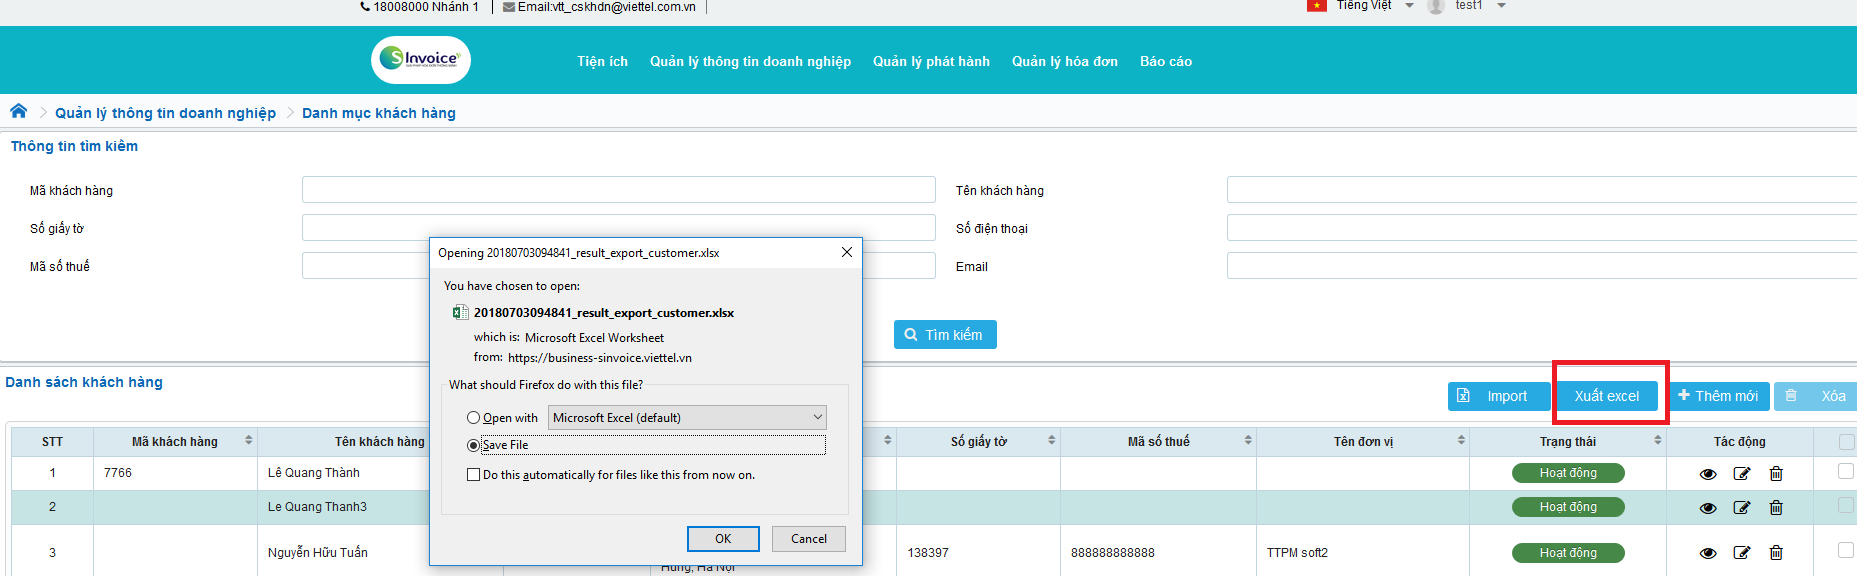The height and width of the screenshot is (576, 1857).
Task: Open edit icon for Nguyễn Hữu Tuấn
Action: [1742, 553]
